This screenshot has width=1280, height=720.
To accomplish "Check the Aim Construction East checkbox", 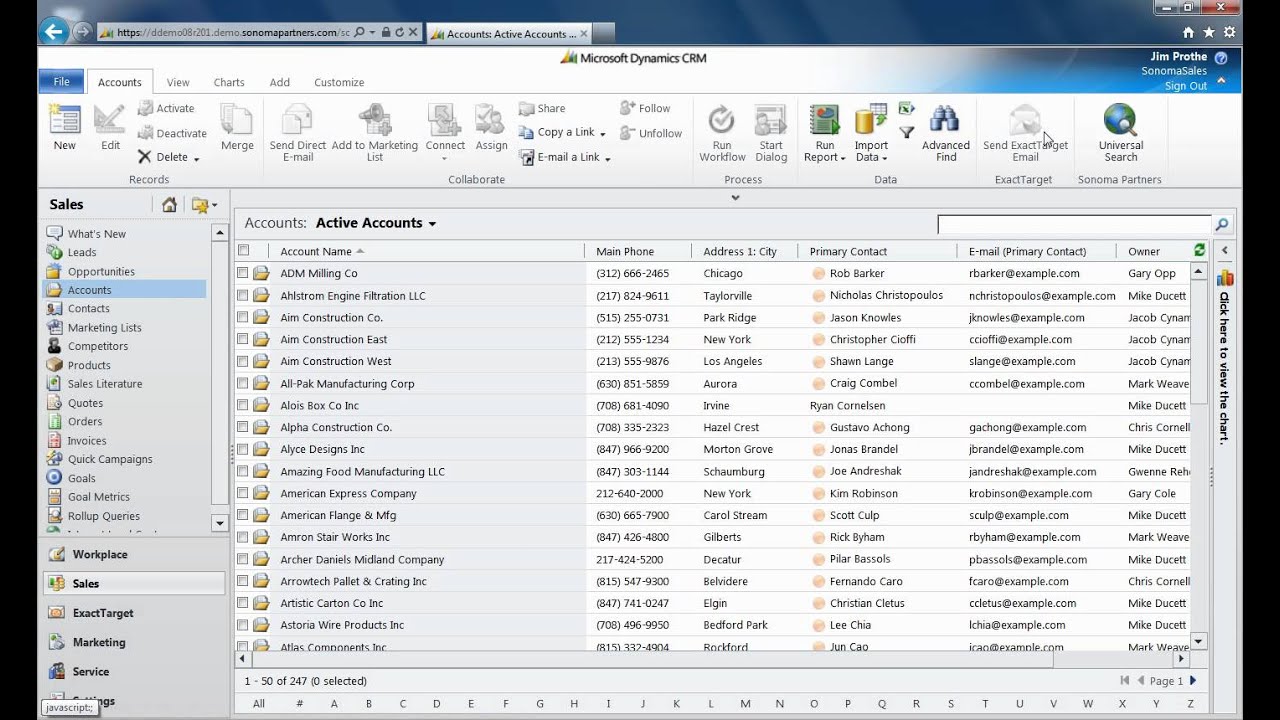I will click(243, 339).
